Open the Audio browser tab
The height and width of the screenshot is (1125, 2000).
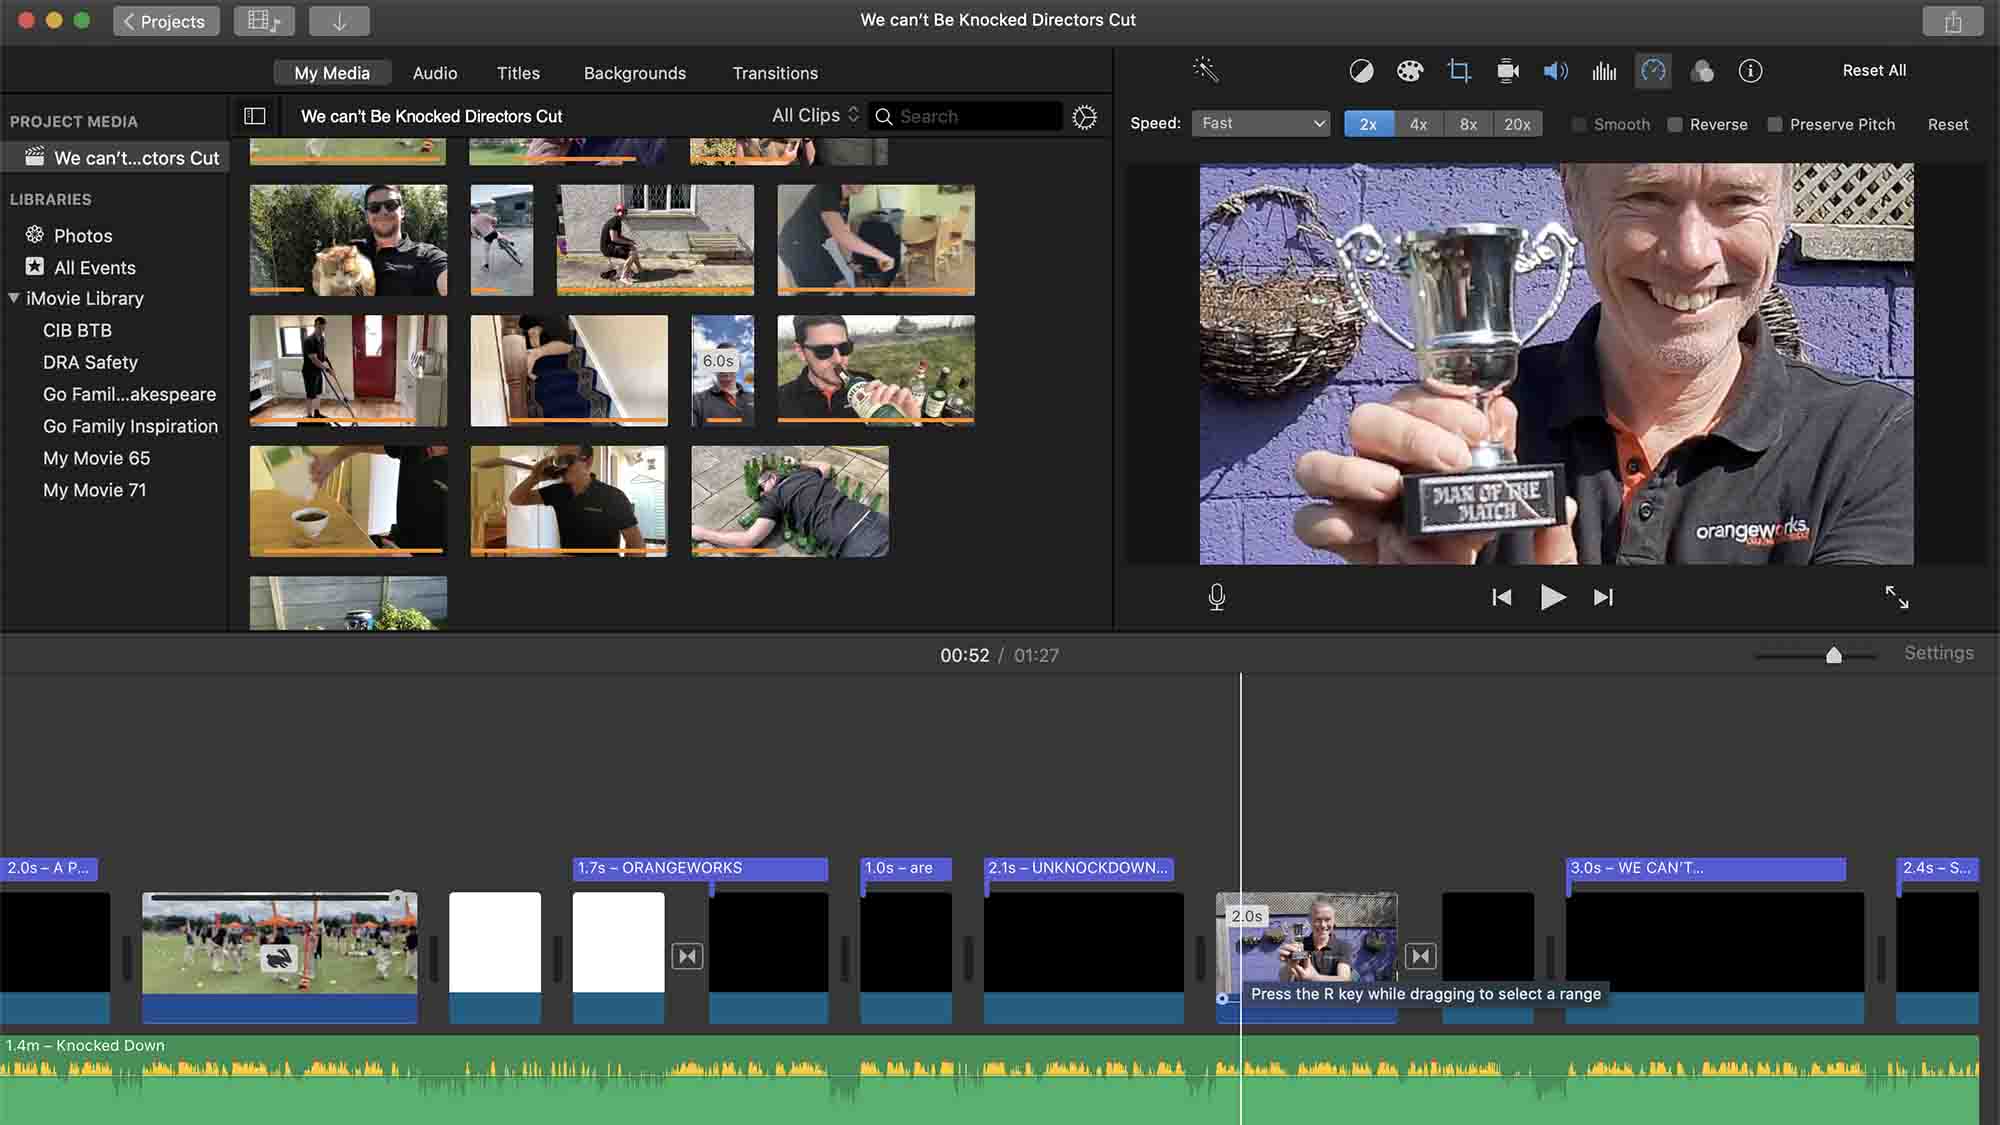point(434,72)
